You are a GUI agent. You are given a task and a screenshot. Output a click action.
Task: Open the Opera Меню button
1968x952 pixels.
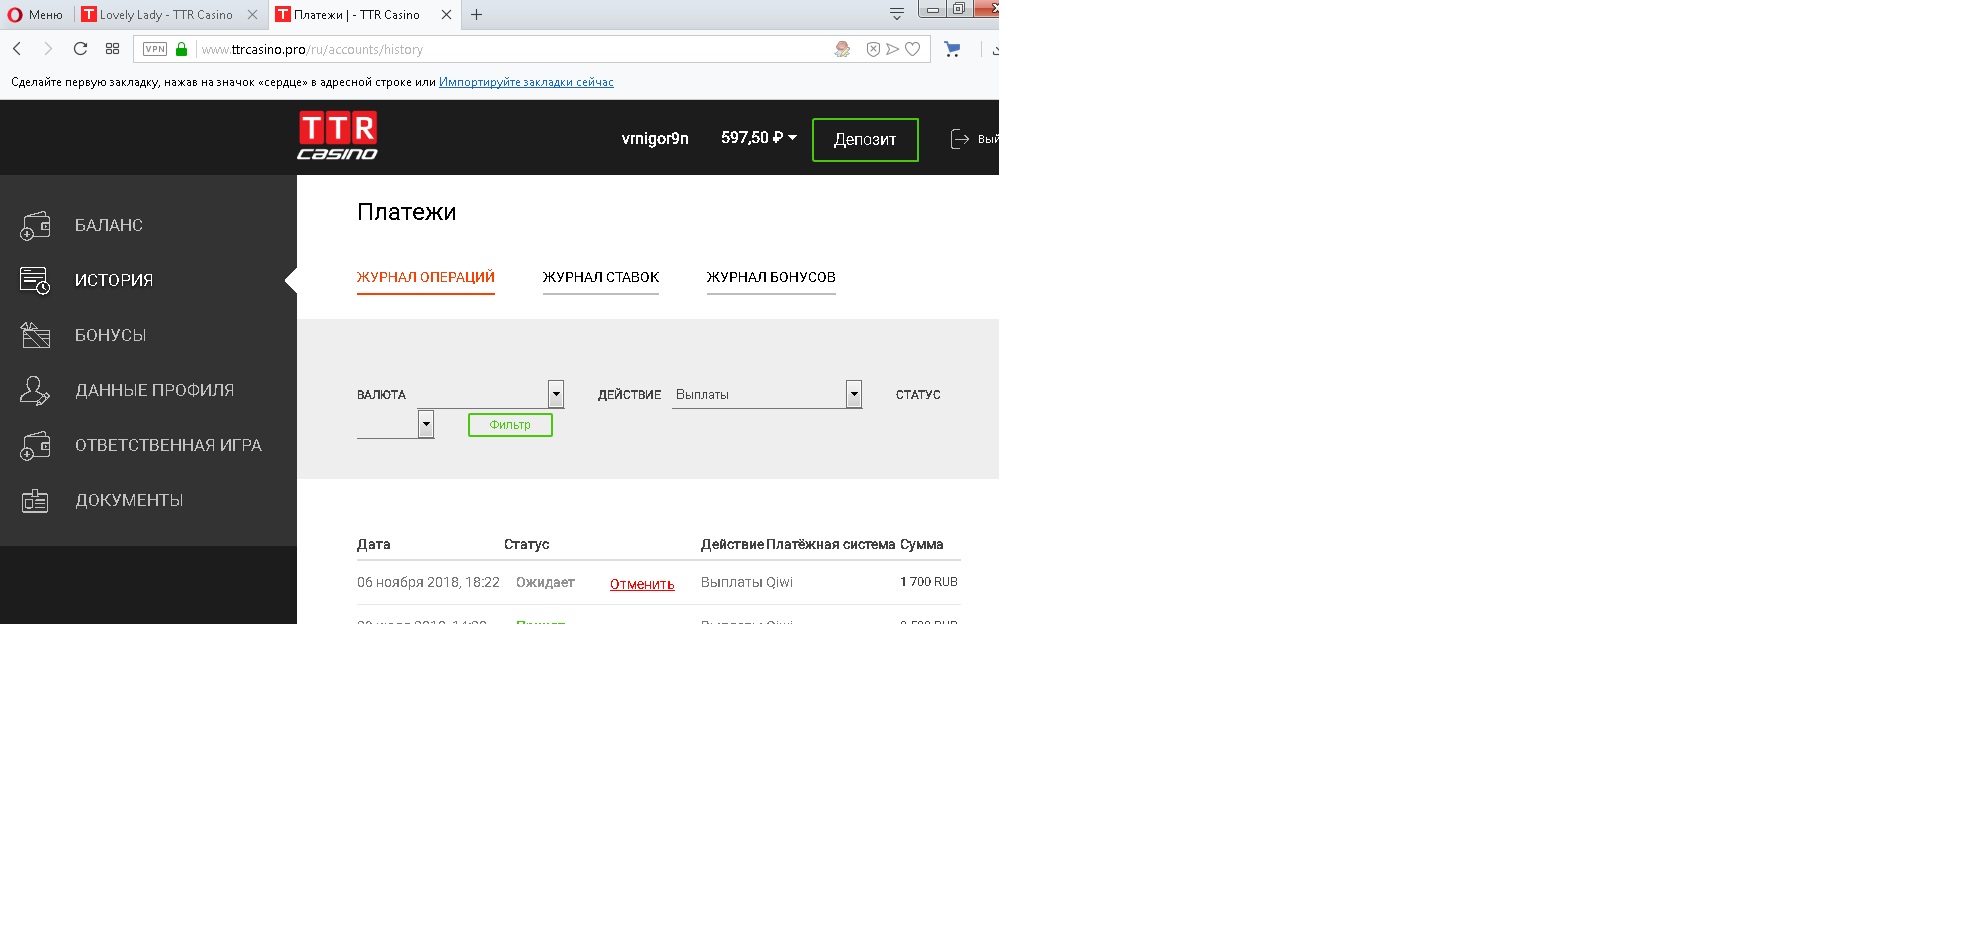(35, 14)
